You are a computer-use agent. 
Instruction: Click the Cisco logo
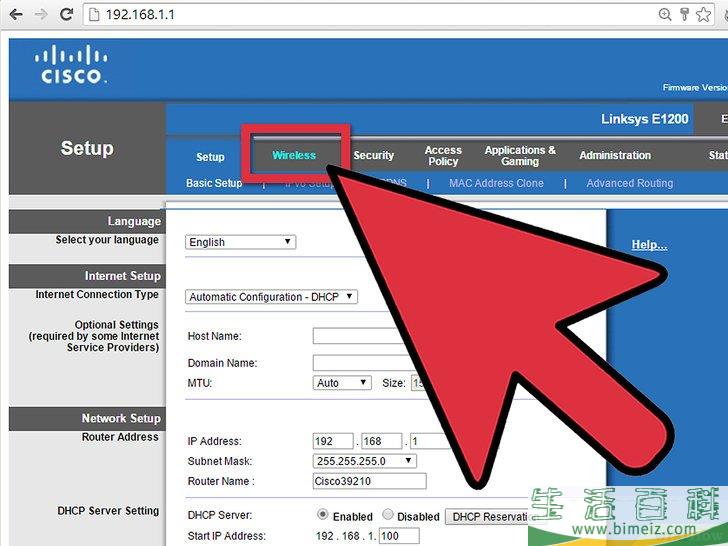(x=71, y=64)
